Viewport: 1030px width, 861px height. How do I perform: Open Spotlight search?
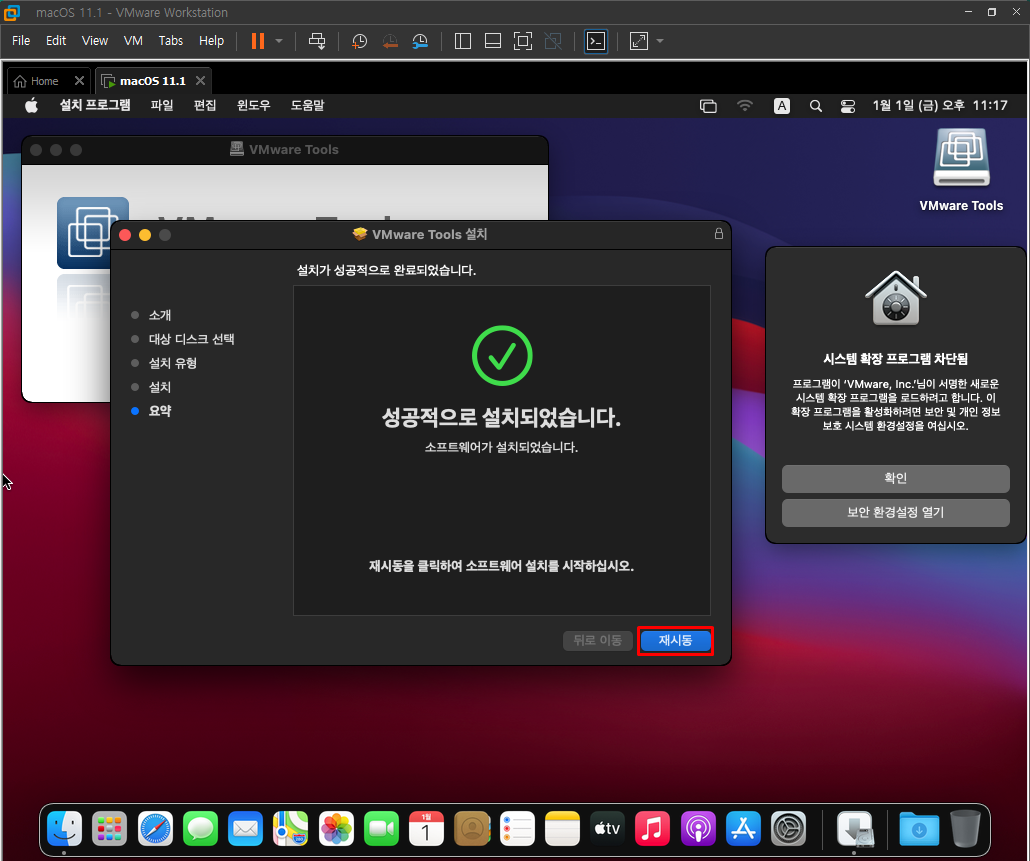(x=816, y=106)
